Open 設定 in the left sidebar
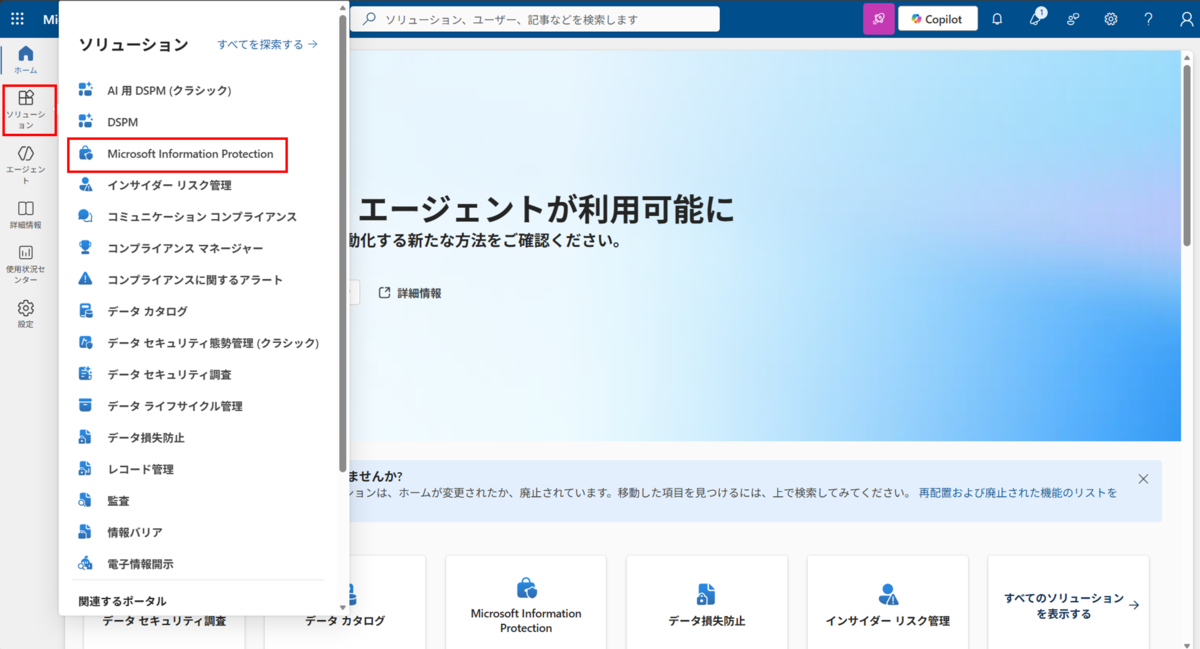1200x649 pixels. click(26, 315)
